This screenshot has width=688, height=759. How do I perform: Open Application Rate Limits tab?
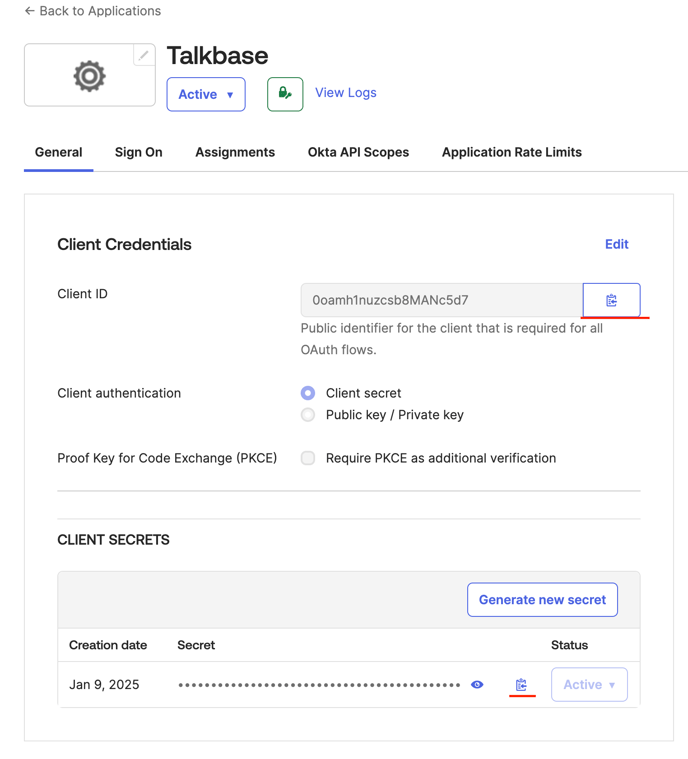point(512,152)
